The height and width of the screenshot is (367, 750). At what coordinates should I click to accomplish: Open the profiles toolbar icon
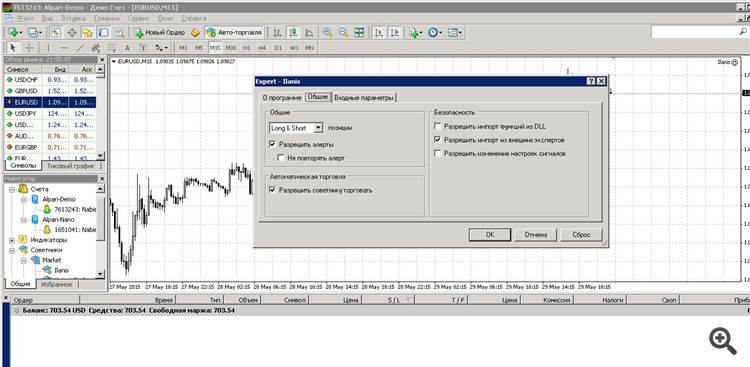[34, 33]
